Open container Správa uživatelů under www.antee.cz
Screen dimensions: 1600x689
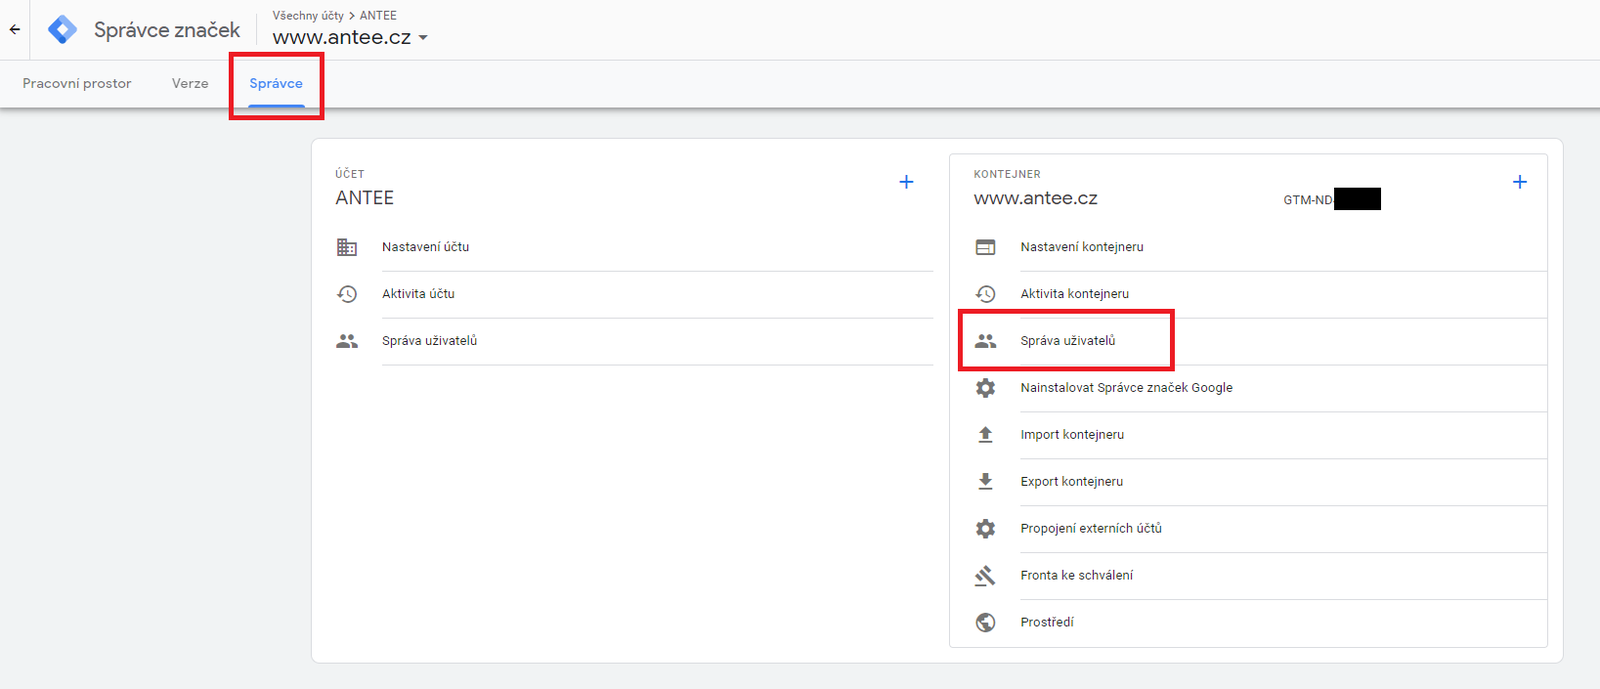(x=1068, y=341)
